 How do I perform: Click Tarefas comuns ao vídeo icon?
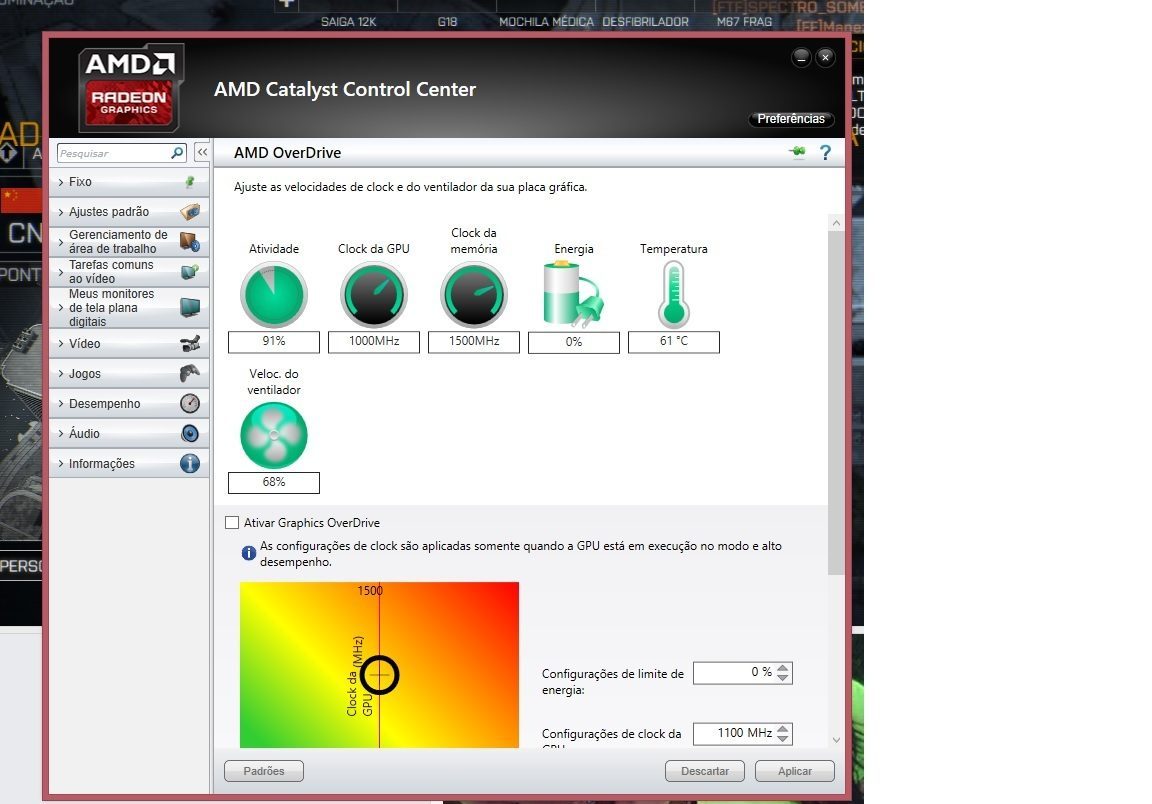tap(190, 272)
